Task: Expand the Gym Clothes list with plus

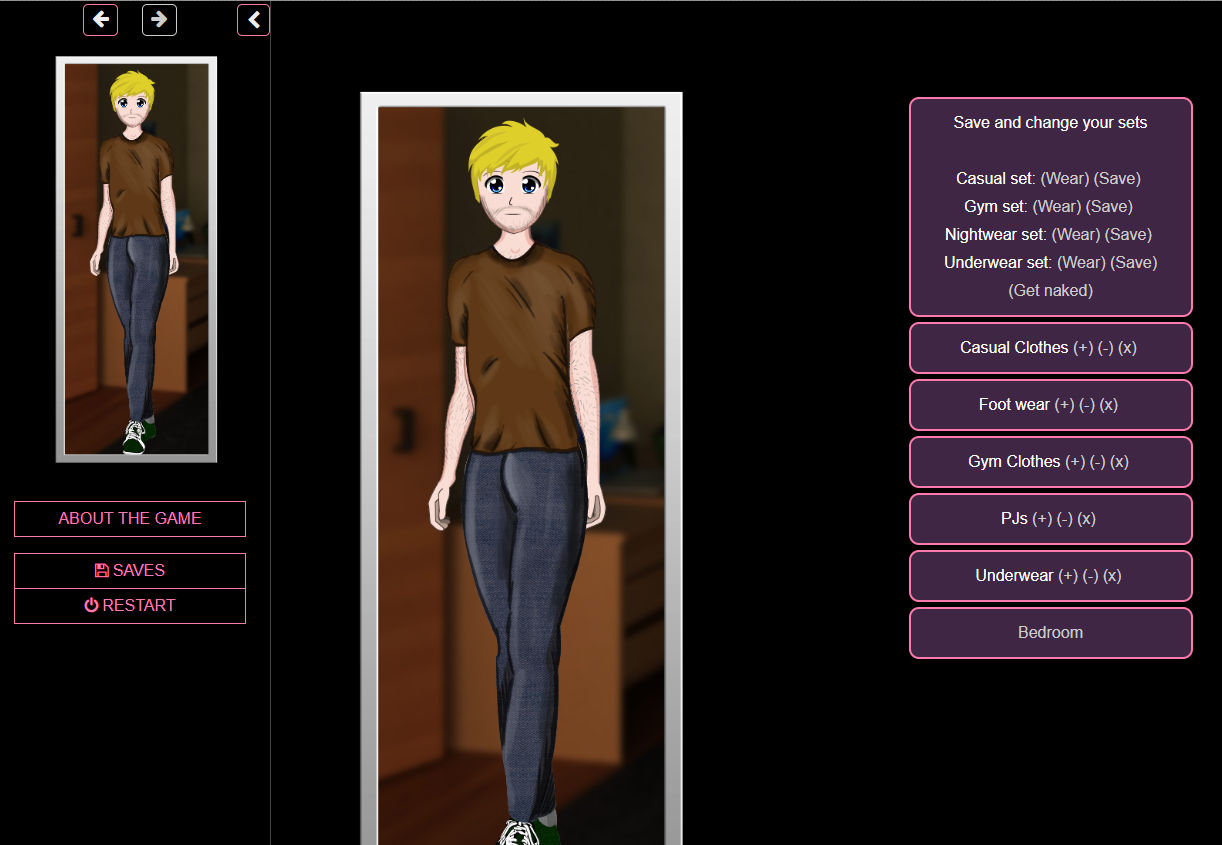Action: [x=1075, y=462]
